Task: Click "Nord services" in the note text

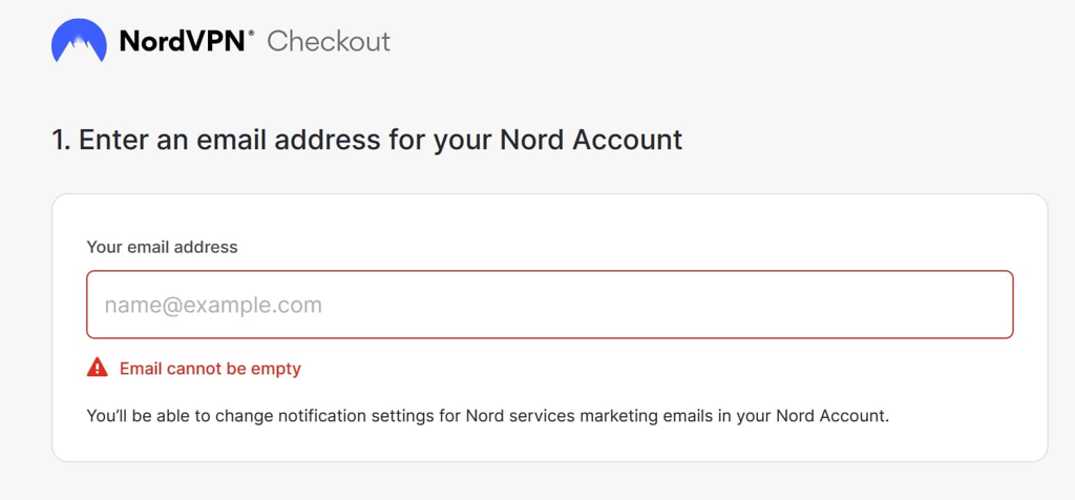Action: 516,415
